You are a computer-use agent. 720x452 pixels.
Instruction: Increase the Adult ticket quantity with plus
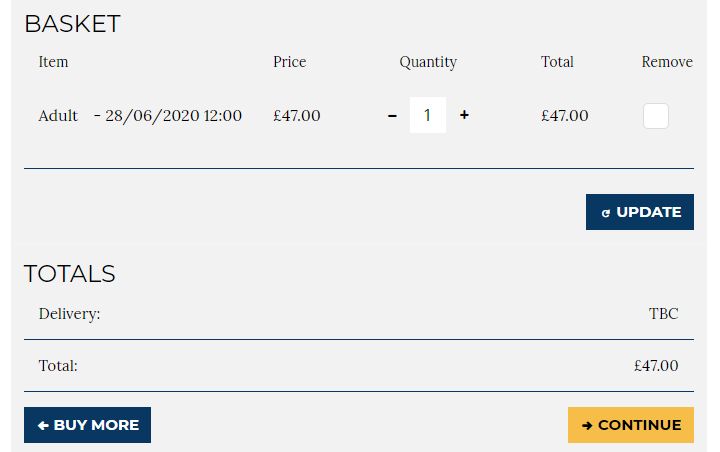click(464, 115)
